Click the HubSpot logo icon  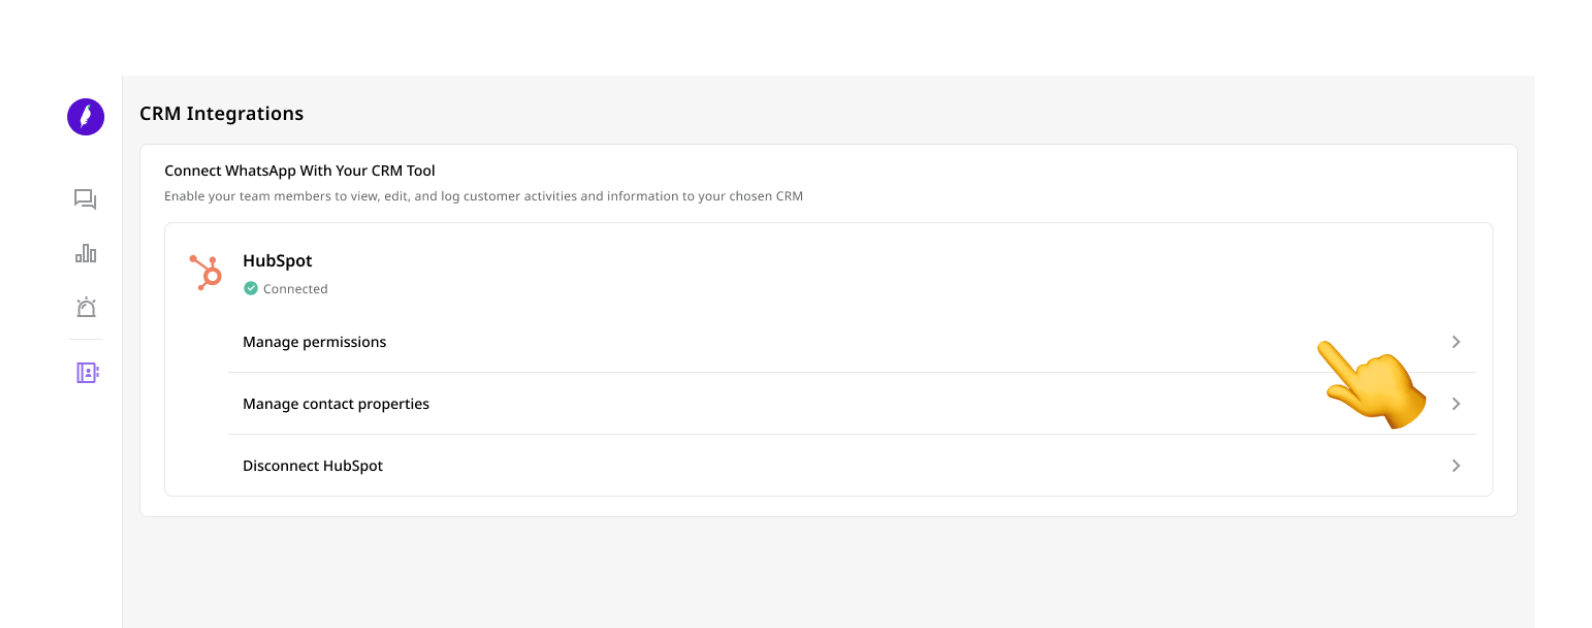[206, 272]
